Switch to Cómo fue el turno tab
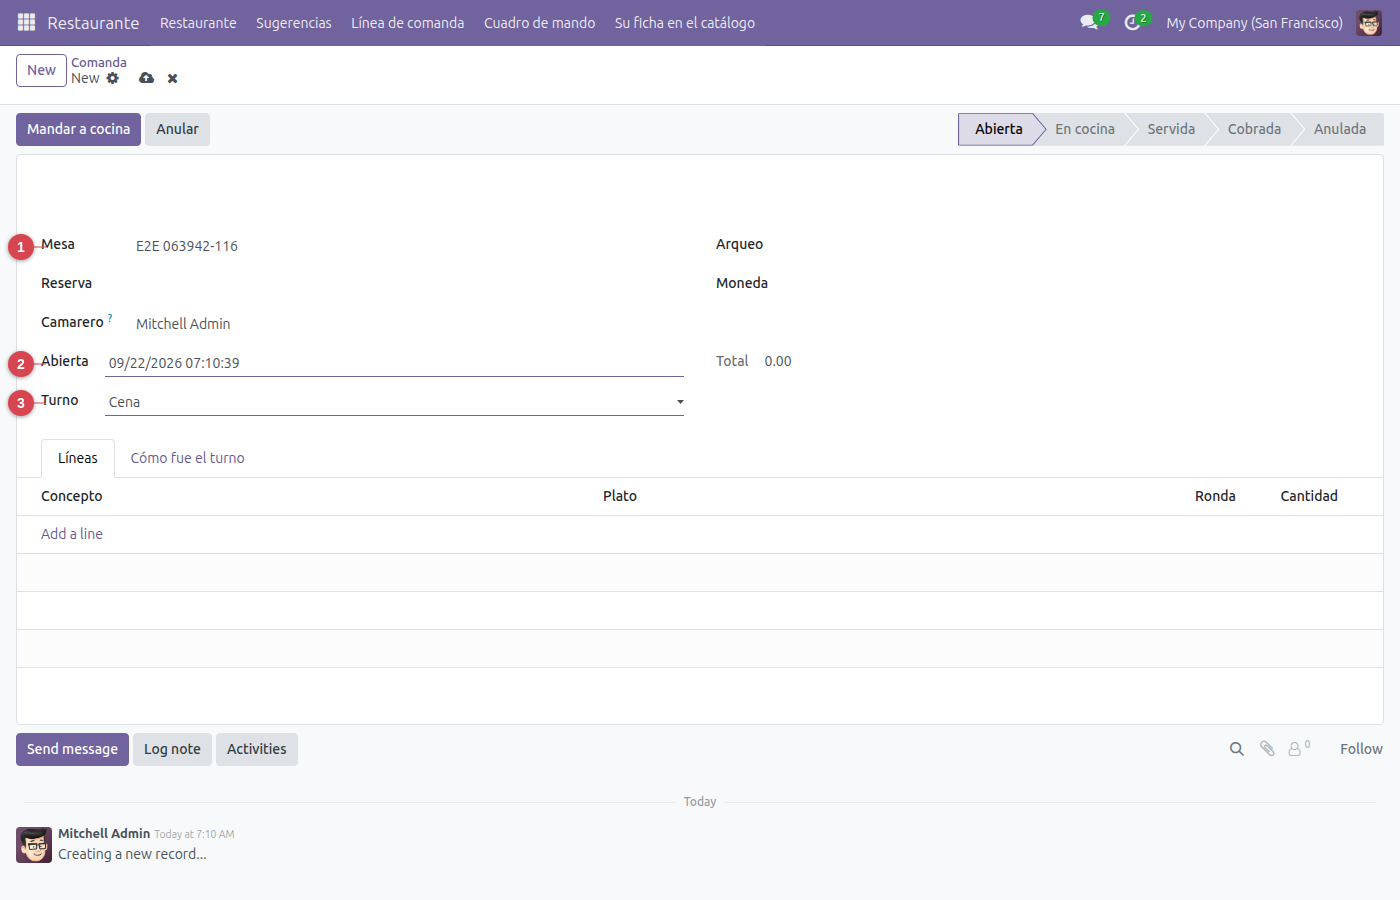The height and width of the screenshot is (900, 1400). coord(187,458)
